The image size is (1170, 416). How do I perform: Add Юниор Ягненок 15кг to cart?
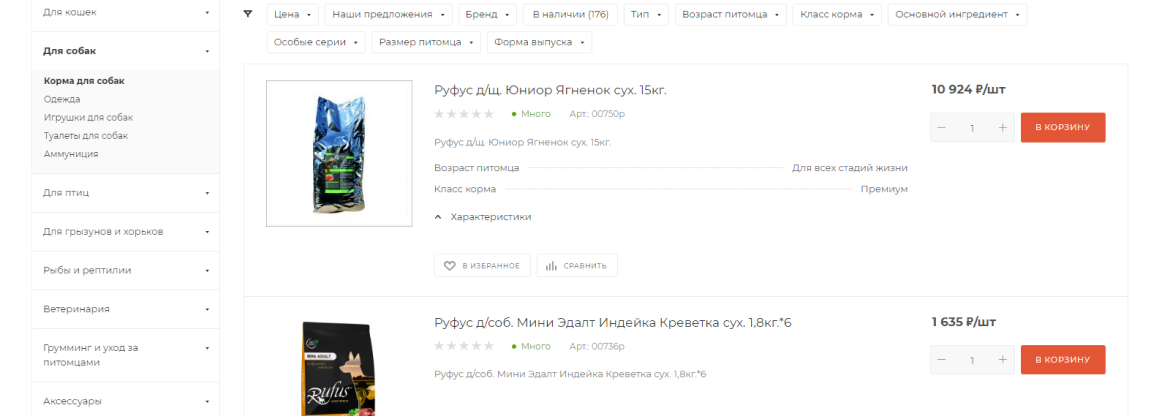pyautogui.click(x=1063, y=127)
